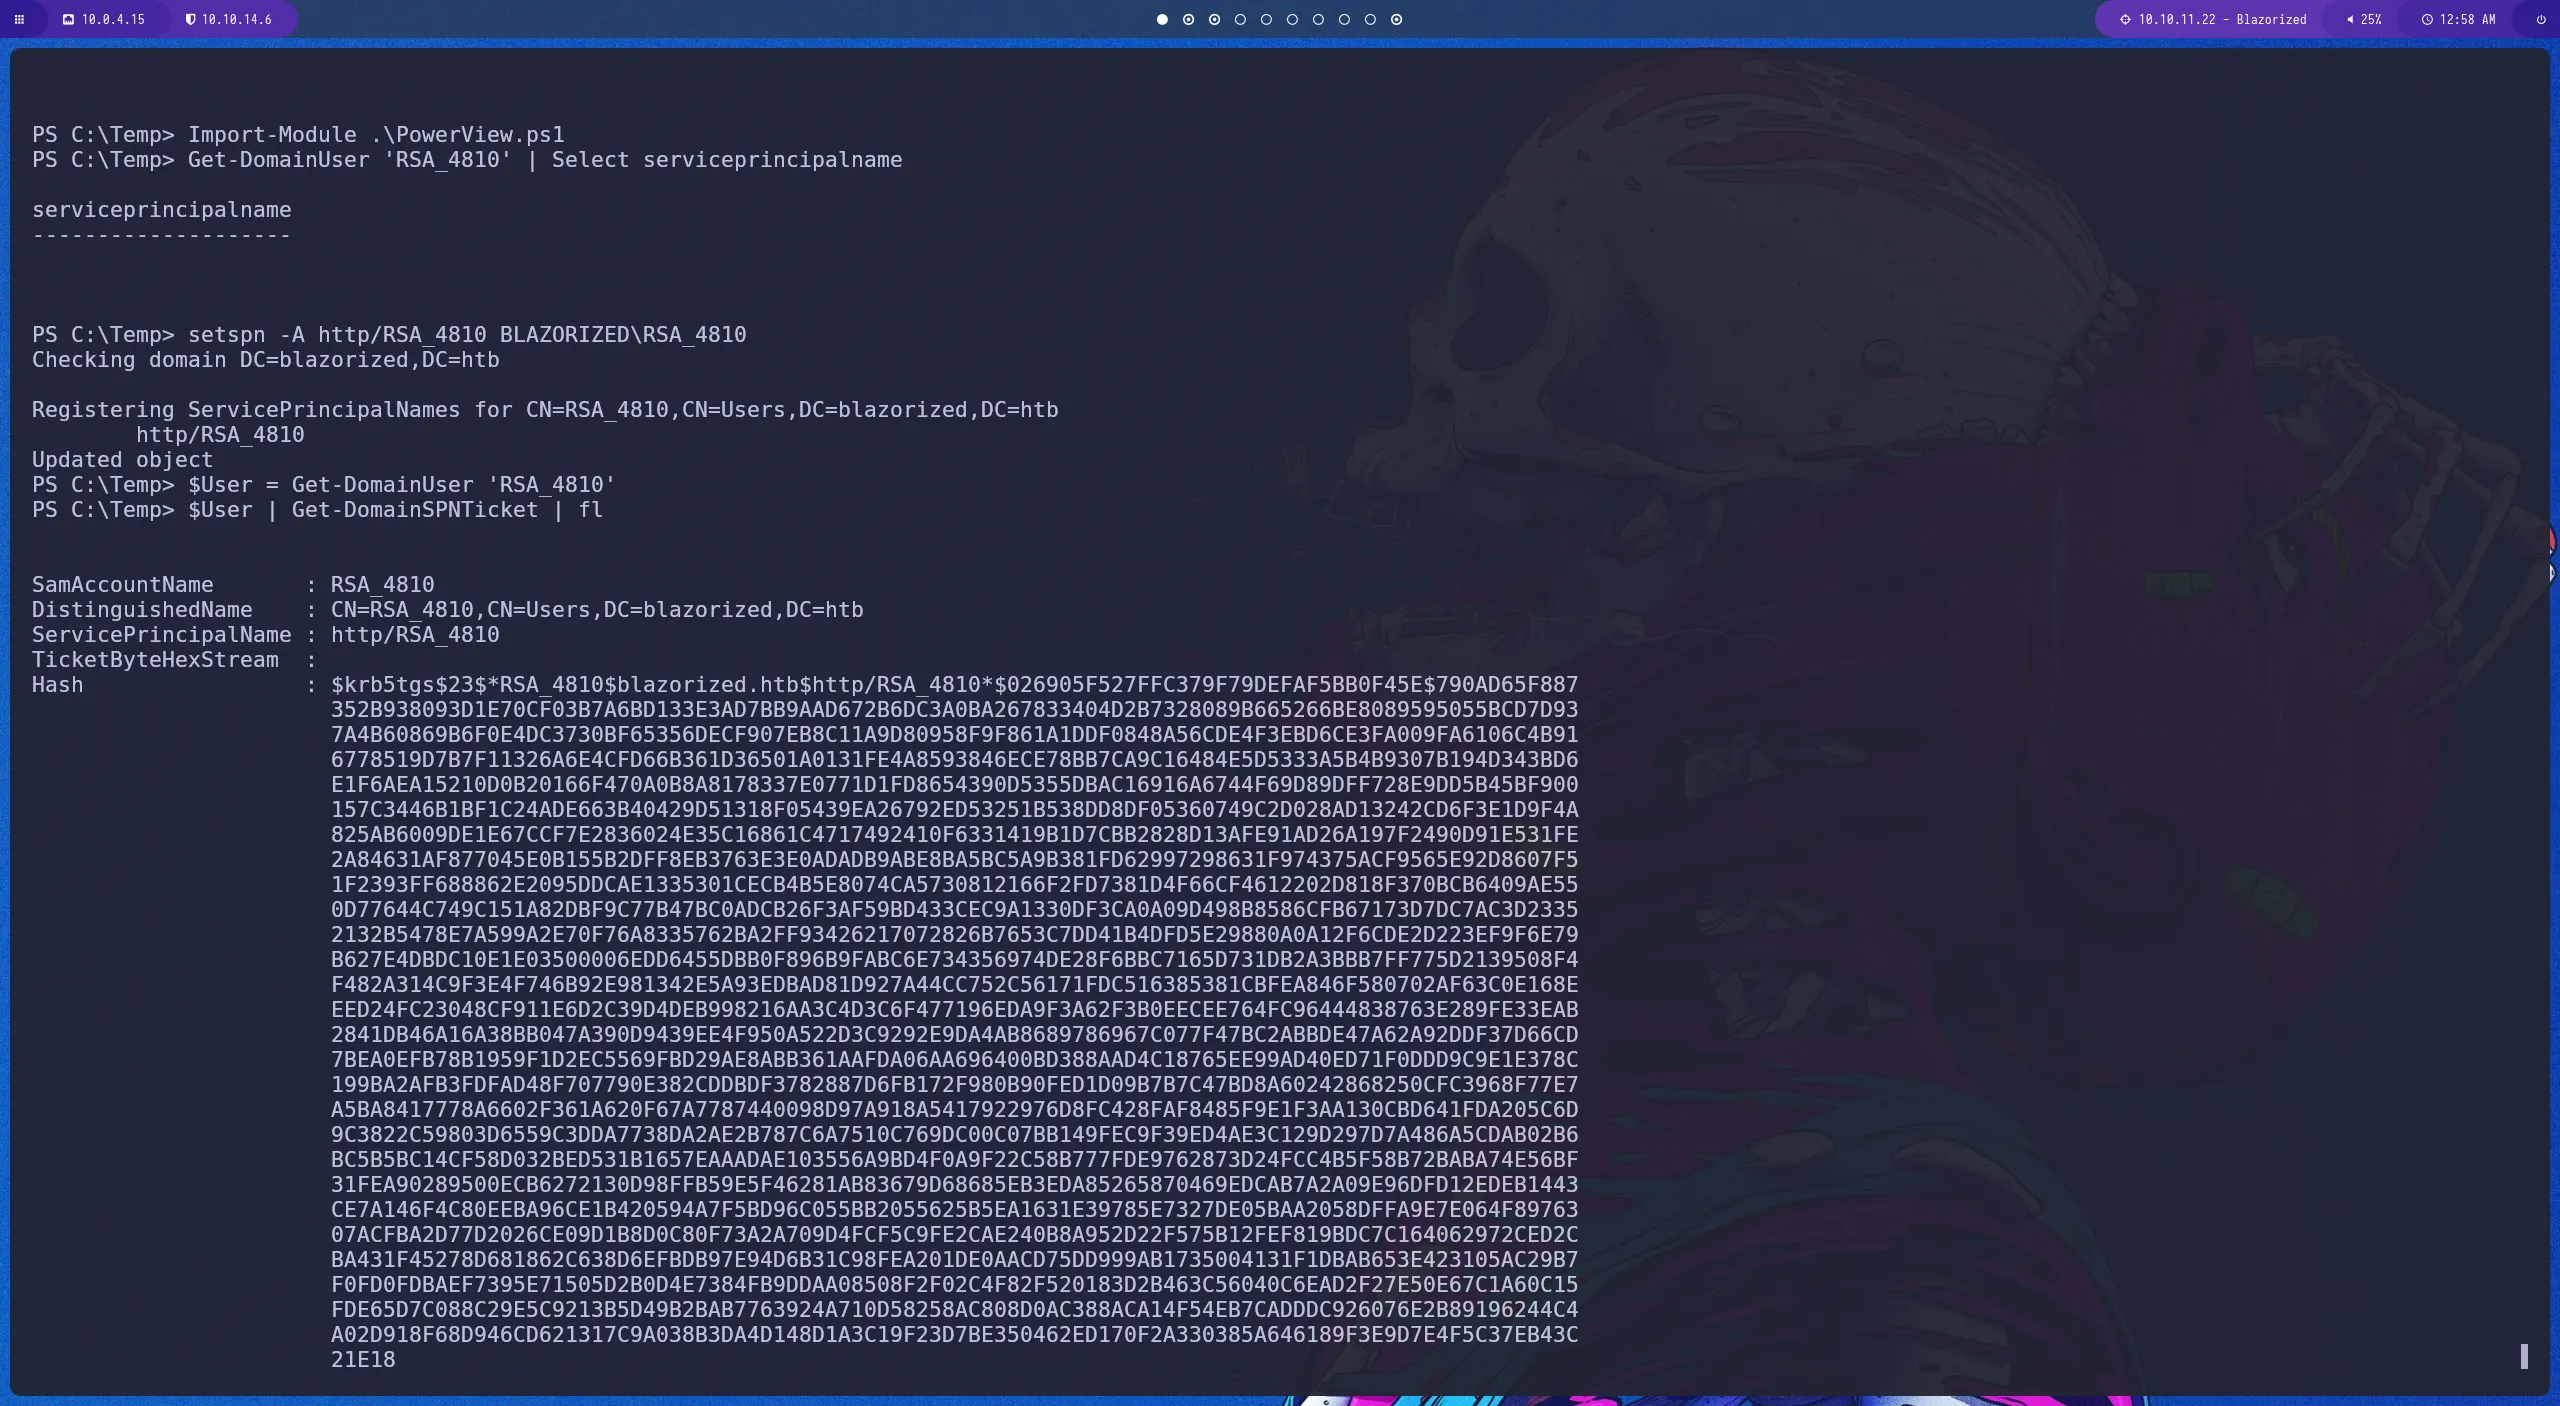Select the VPN shield icon next to 10.10.14.6
Viewport: 2560px width, 1406px height.
pos(190,19)
